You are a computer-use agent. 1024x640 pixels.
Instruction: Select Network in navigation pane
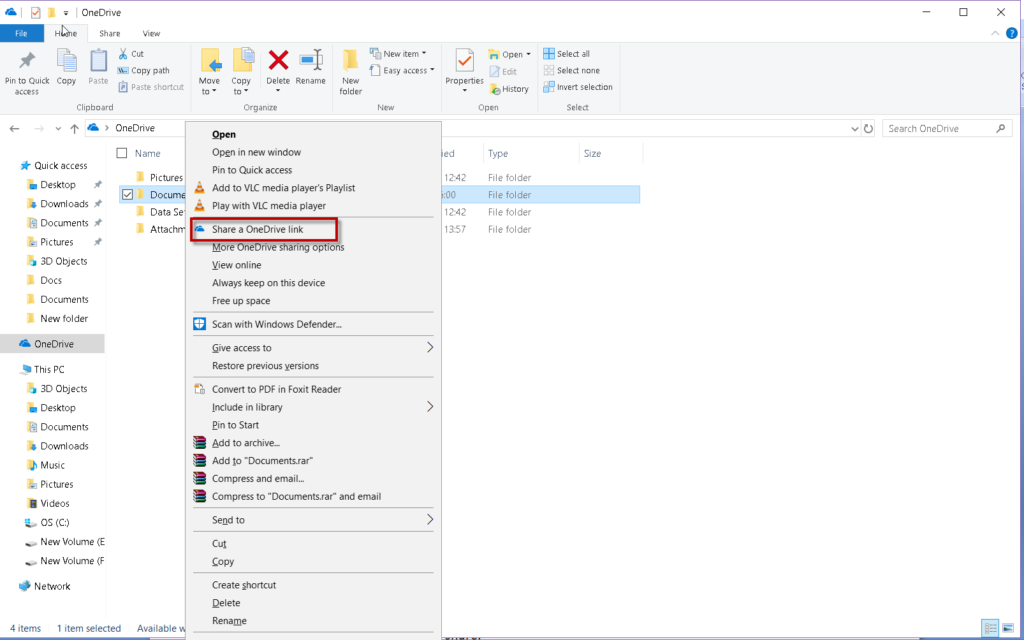[x=52, y=586]
